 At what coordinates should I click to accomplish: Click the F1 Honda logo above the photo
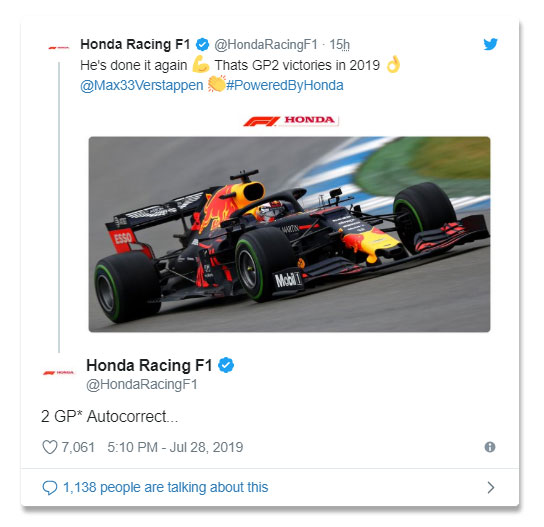[291, 121]
